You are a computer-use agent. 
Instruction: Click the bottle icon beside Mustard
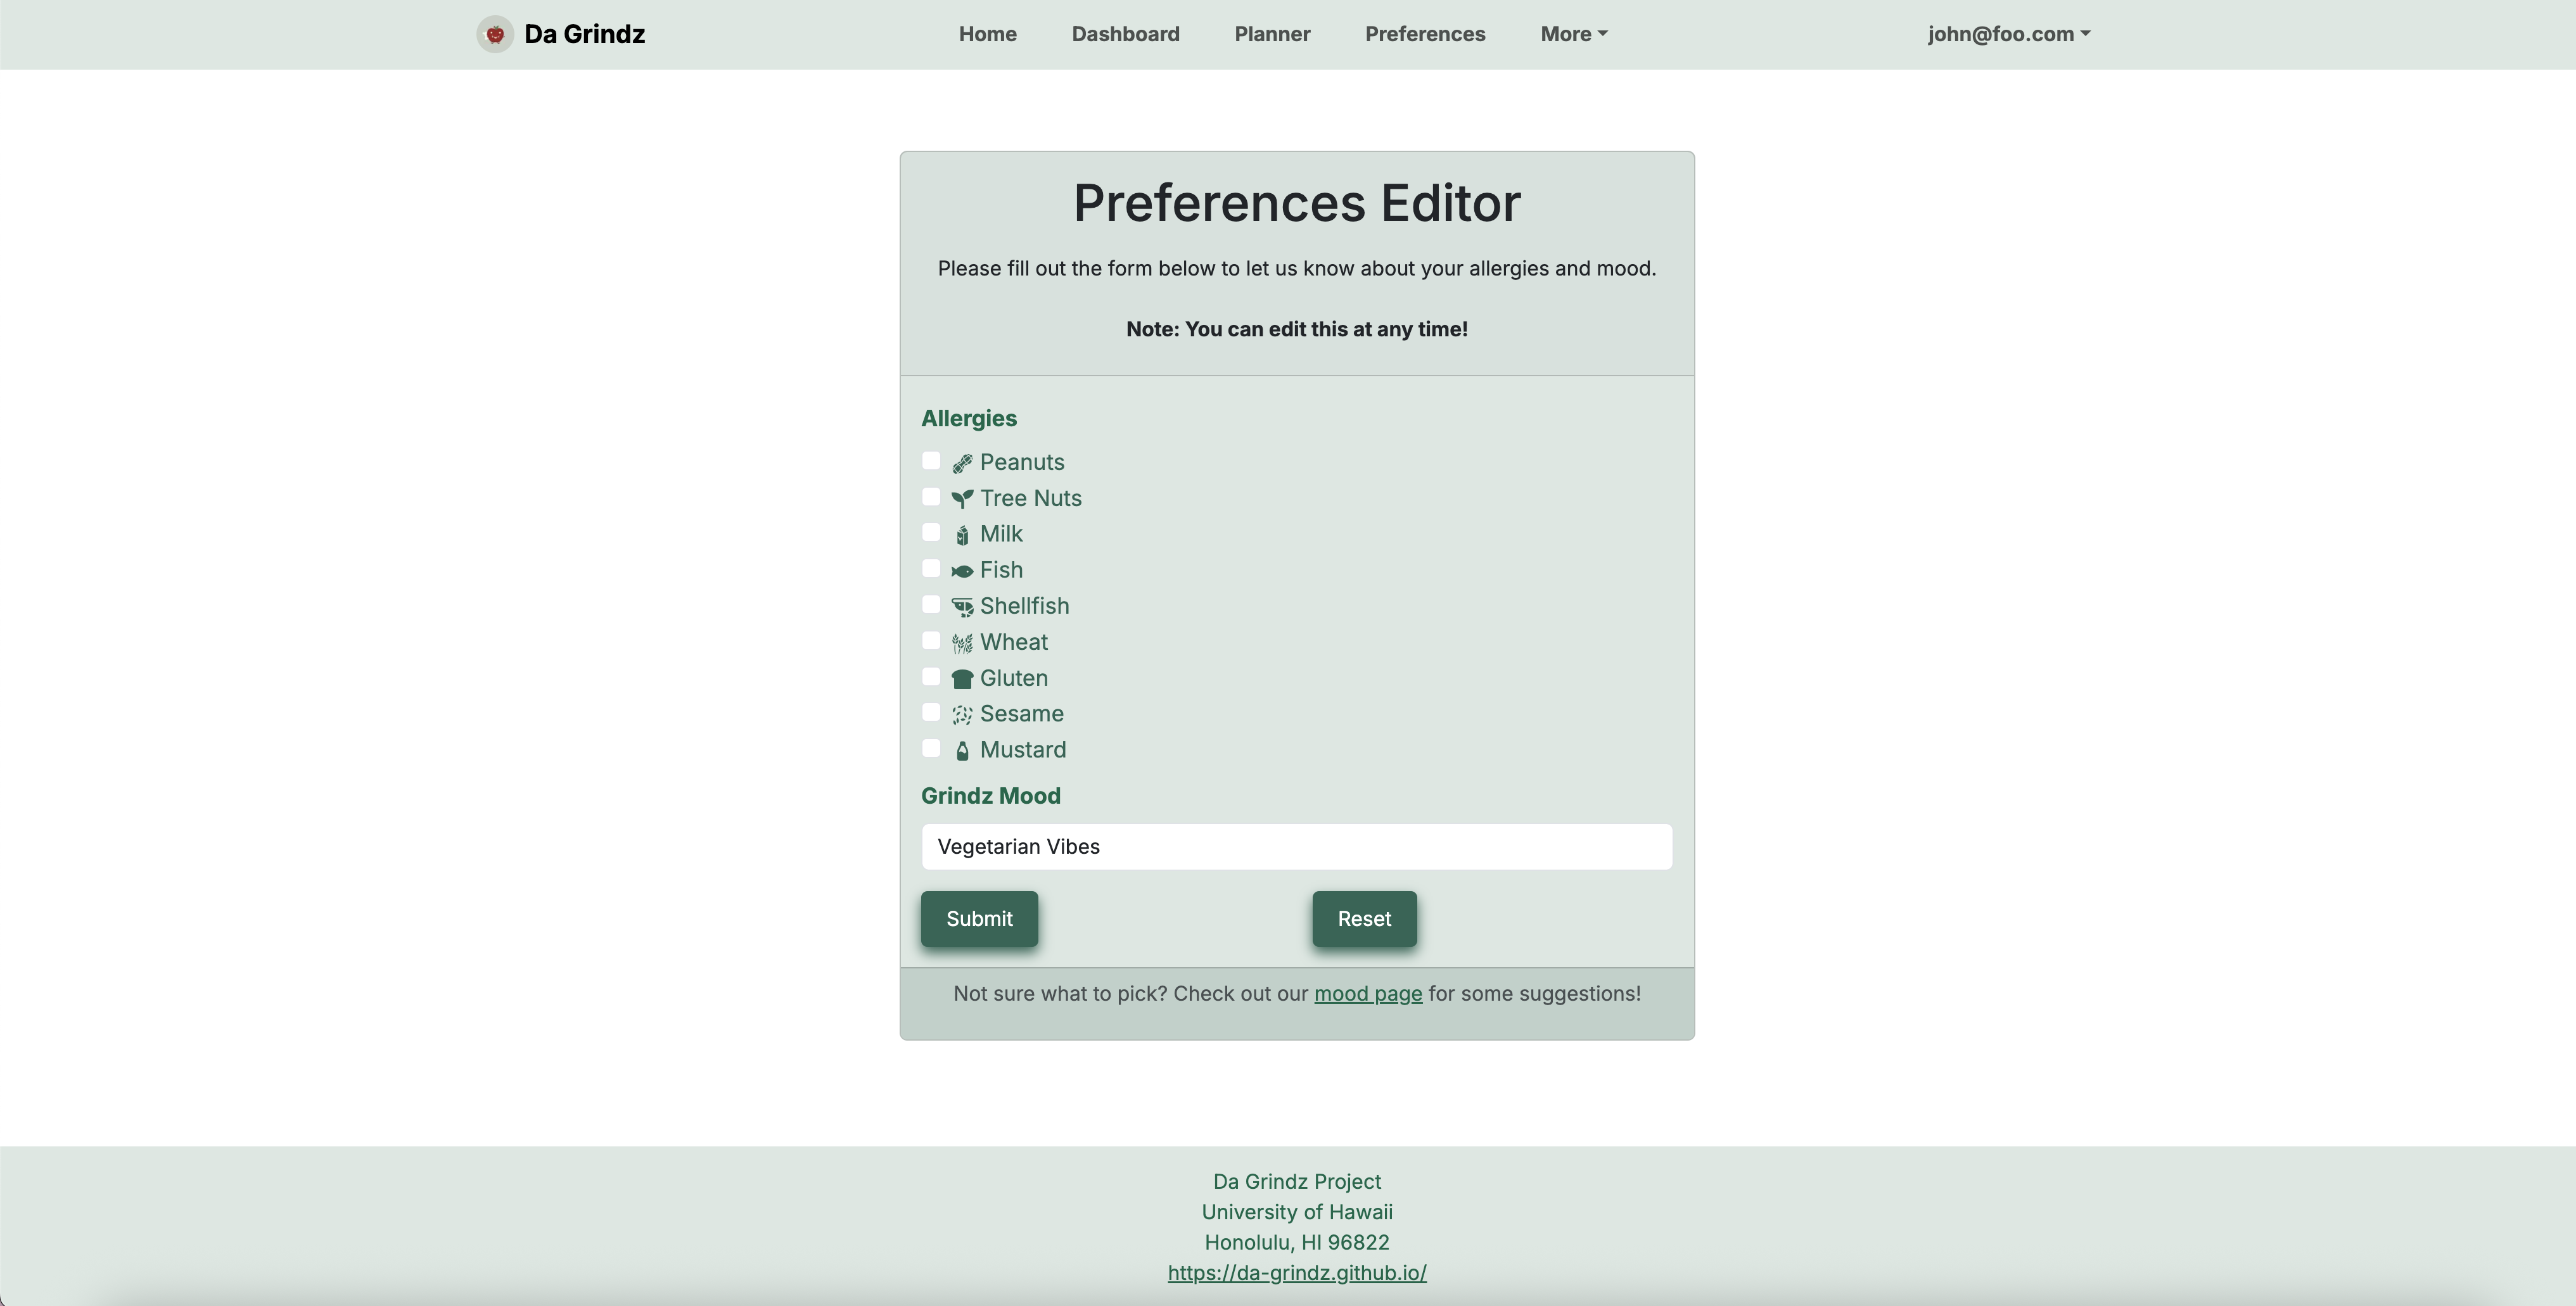coord(962,751)
